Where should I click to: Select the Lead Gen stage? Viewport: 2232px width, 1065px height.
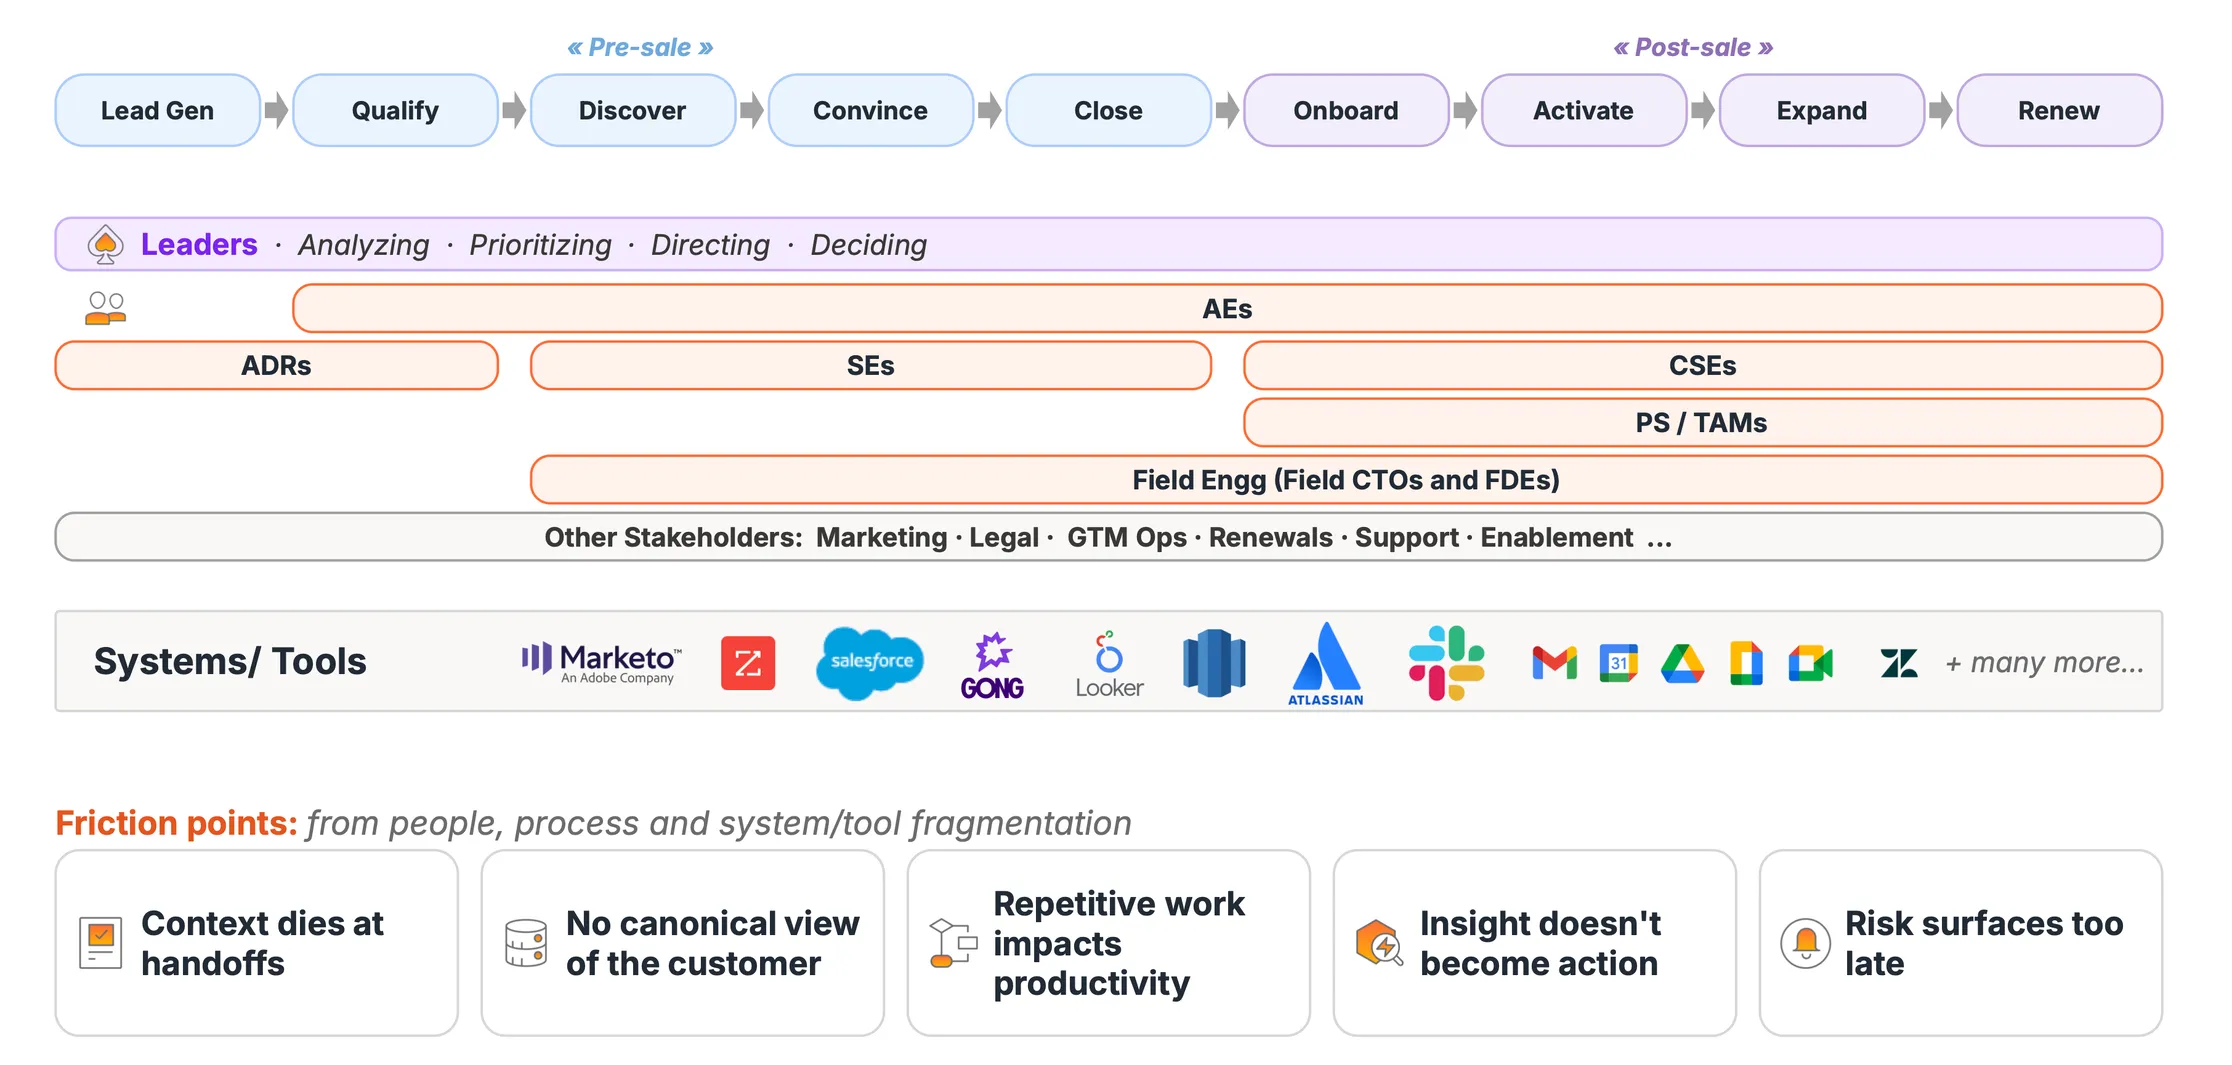tap(158, 110)
